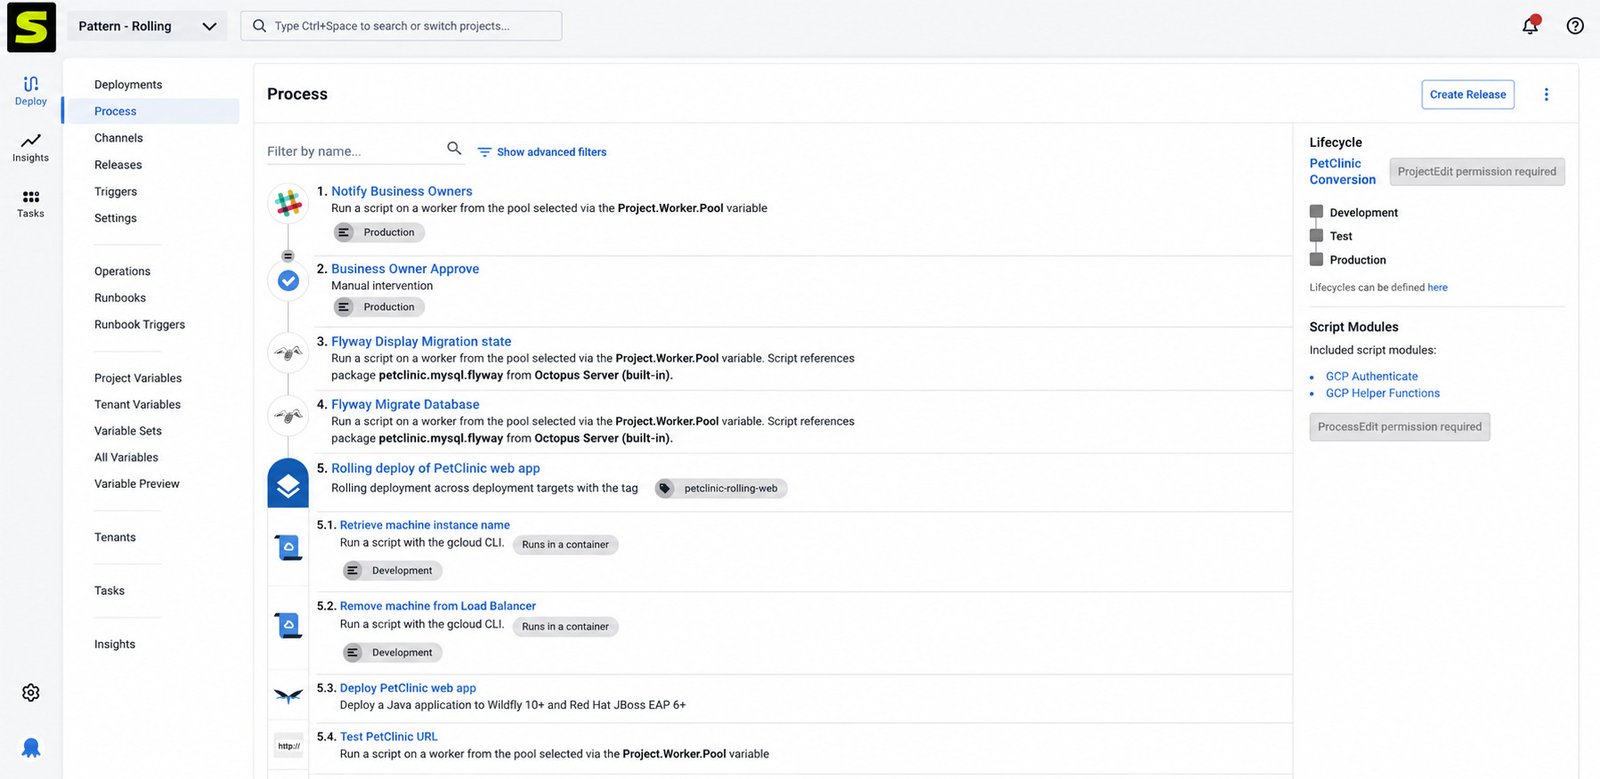The height and width of the screenshot is (779, 1600).
Task: Open Channels in the project menu
Action: [x=118, y=138]
